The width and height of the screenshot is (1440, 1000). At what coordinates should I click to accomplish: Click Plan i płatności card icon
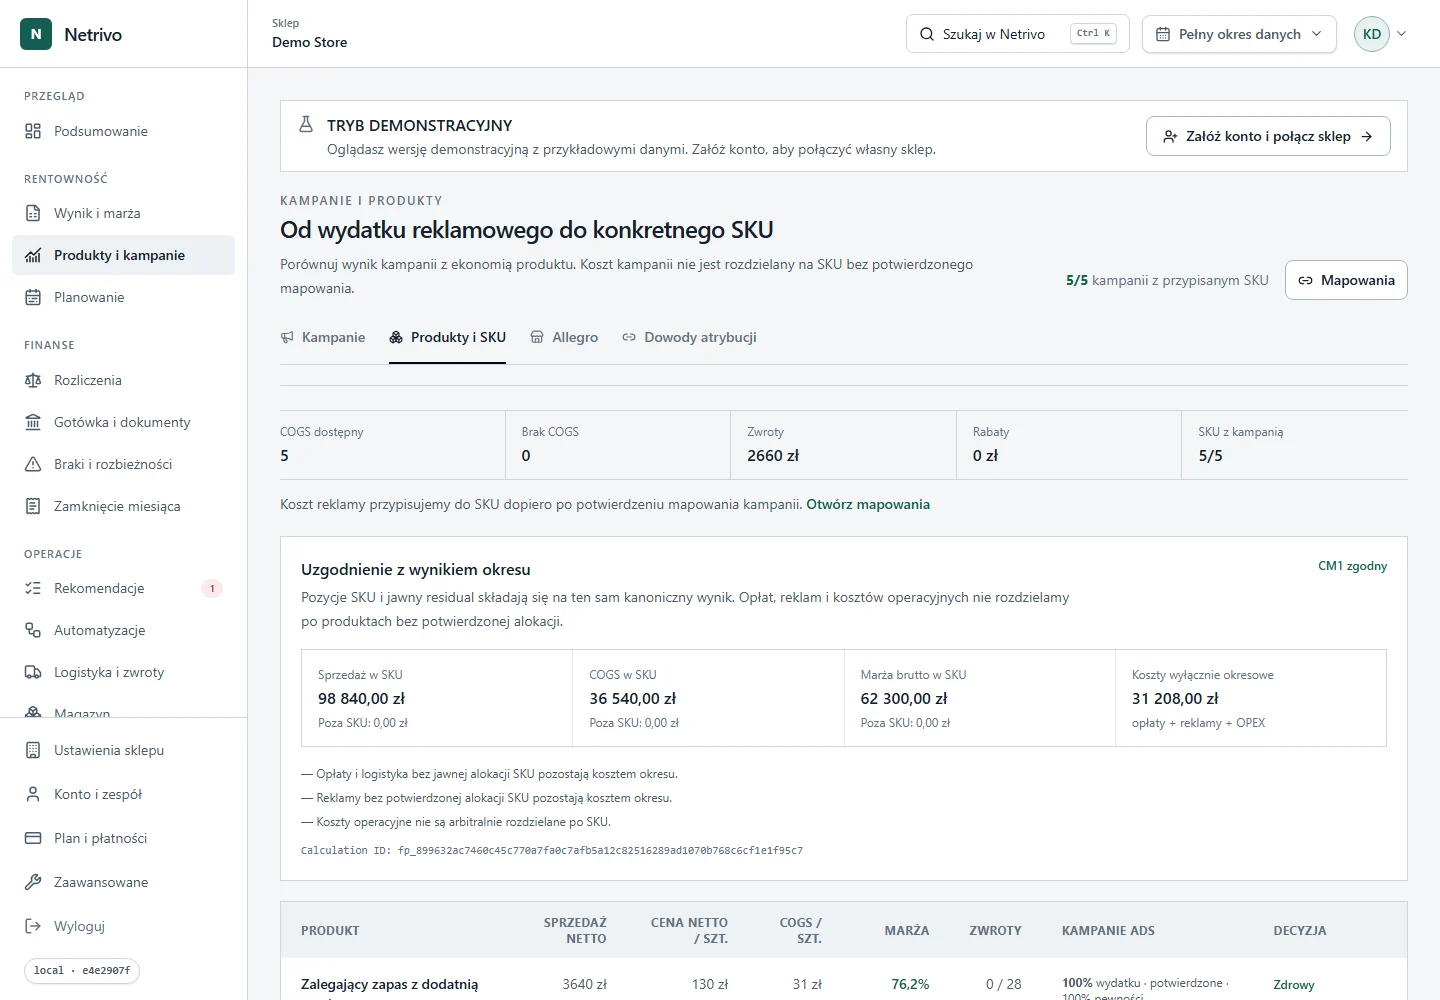pyautogui.click(x=33, y=838)
